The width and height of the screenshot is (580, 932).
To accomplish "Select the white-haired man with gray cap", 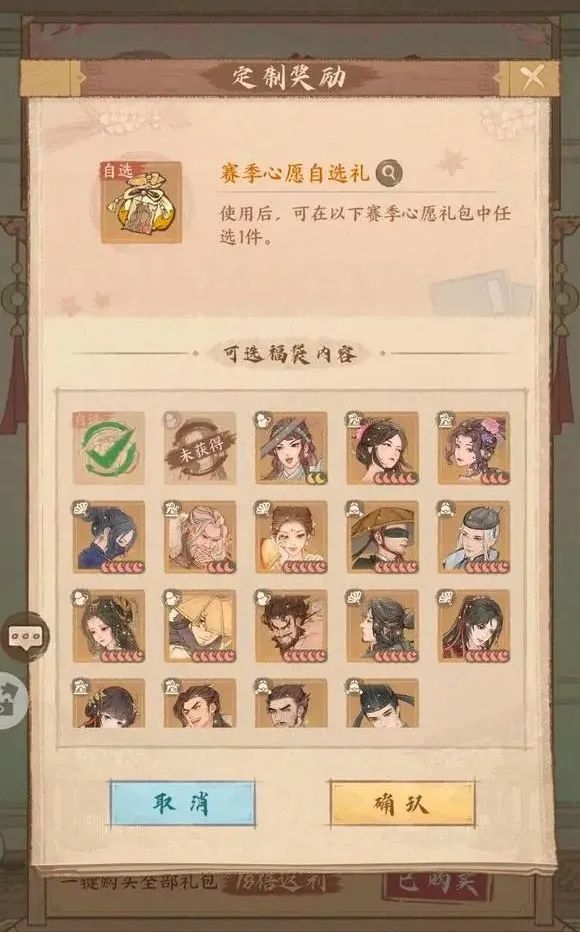I will coord(474,537).
